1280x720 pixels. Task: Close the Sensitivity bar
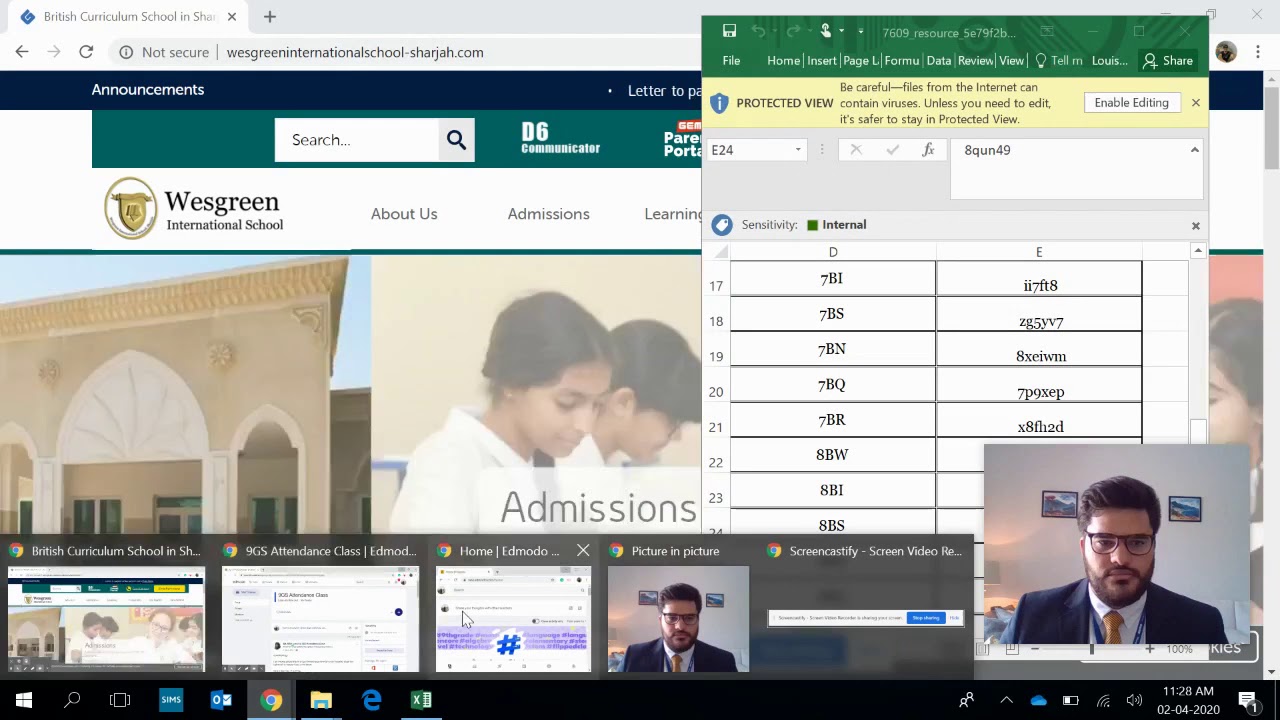(x=1195, y=226)
